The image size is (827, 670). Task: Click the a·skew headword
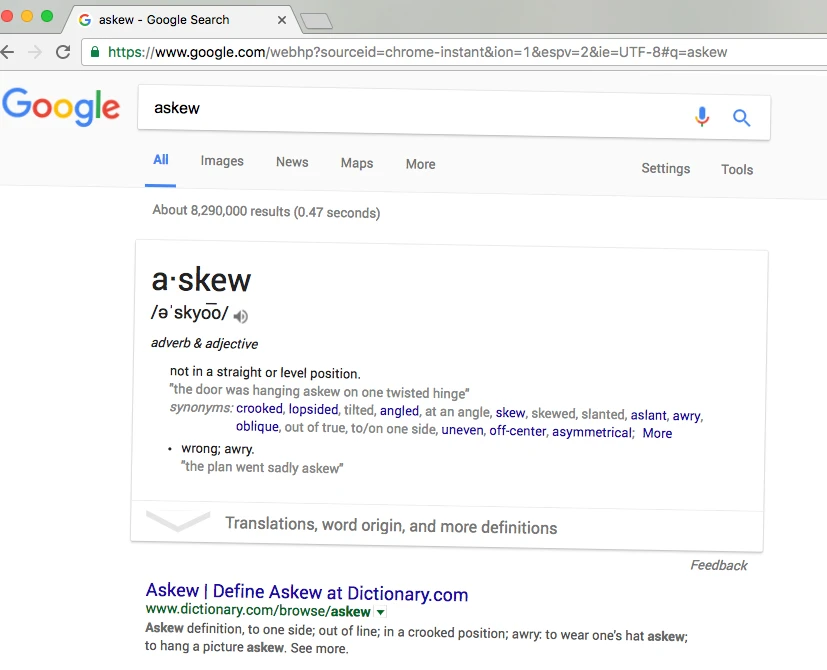point(201,280)
